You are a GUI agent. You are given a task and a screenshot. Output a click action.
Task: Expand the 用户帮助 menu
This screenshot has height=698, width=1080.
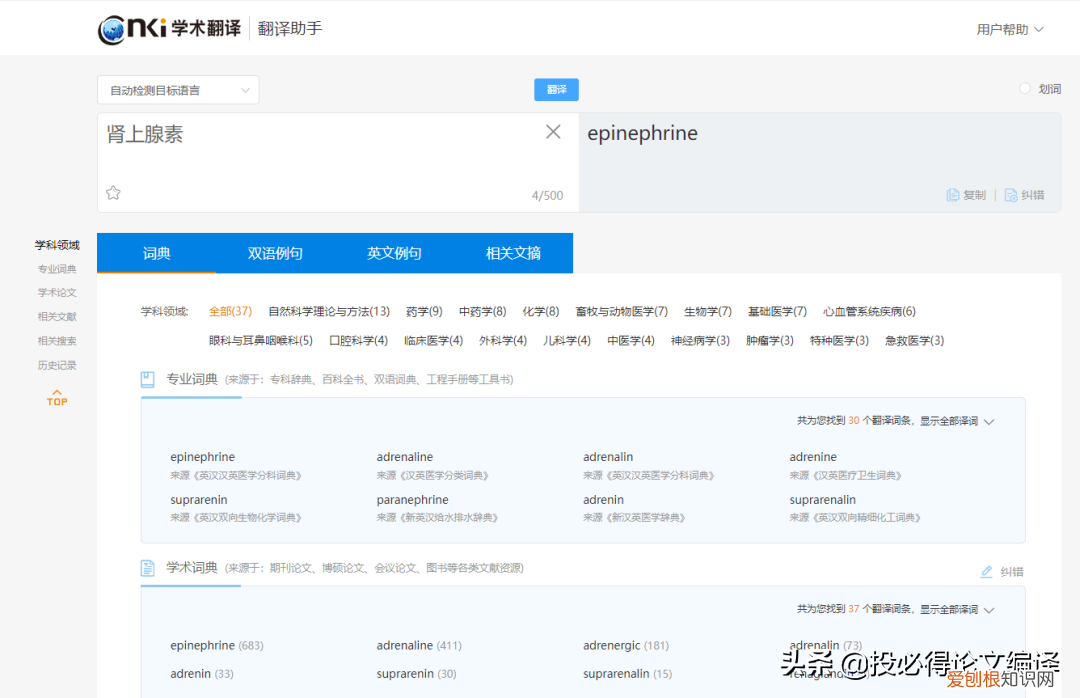click(x=1009, y=28)
